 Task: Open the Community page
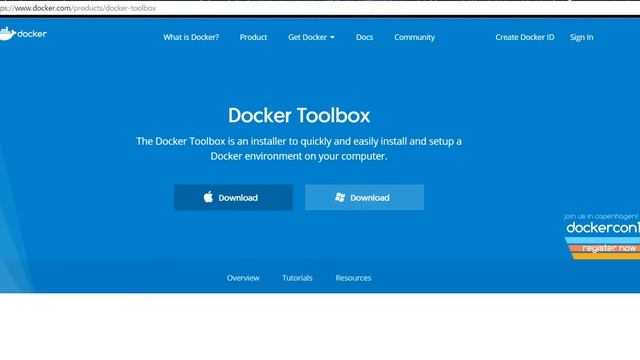(x=414, y=37)
